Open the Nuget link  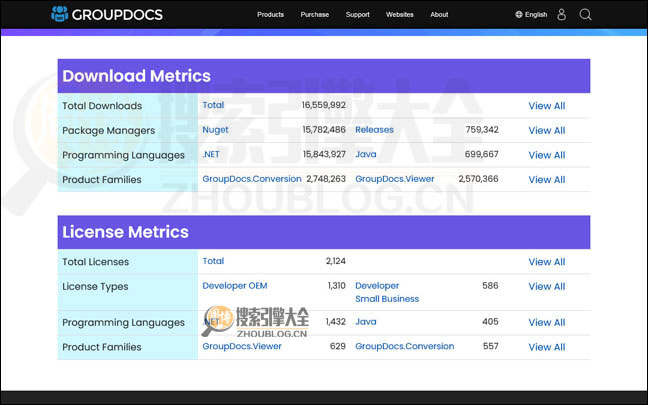click(x=215, y=130)
